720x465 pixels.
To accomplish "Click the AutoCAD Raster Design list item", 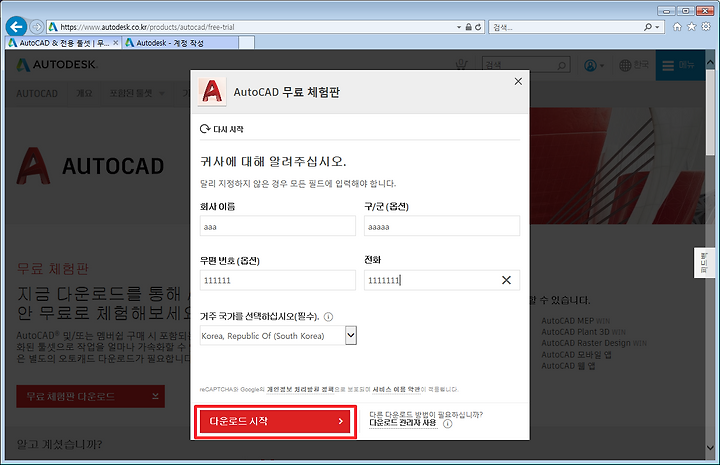I will 594,343.
